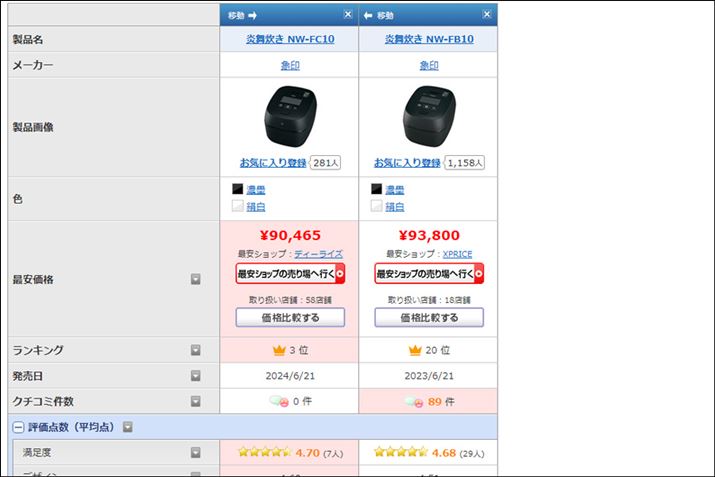
Task: Open the ティーライズ cheapest shop link
Action: click(318, 254)
